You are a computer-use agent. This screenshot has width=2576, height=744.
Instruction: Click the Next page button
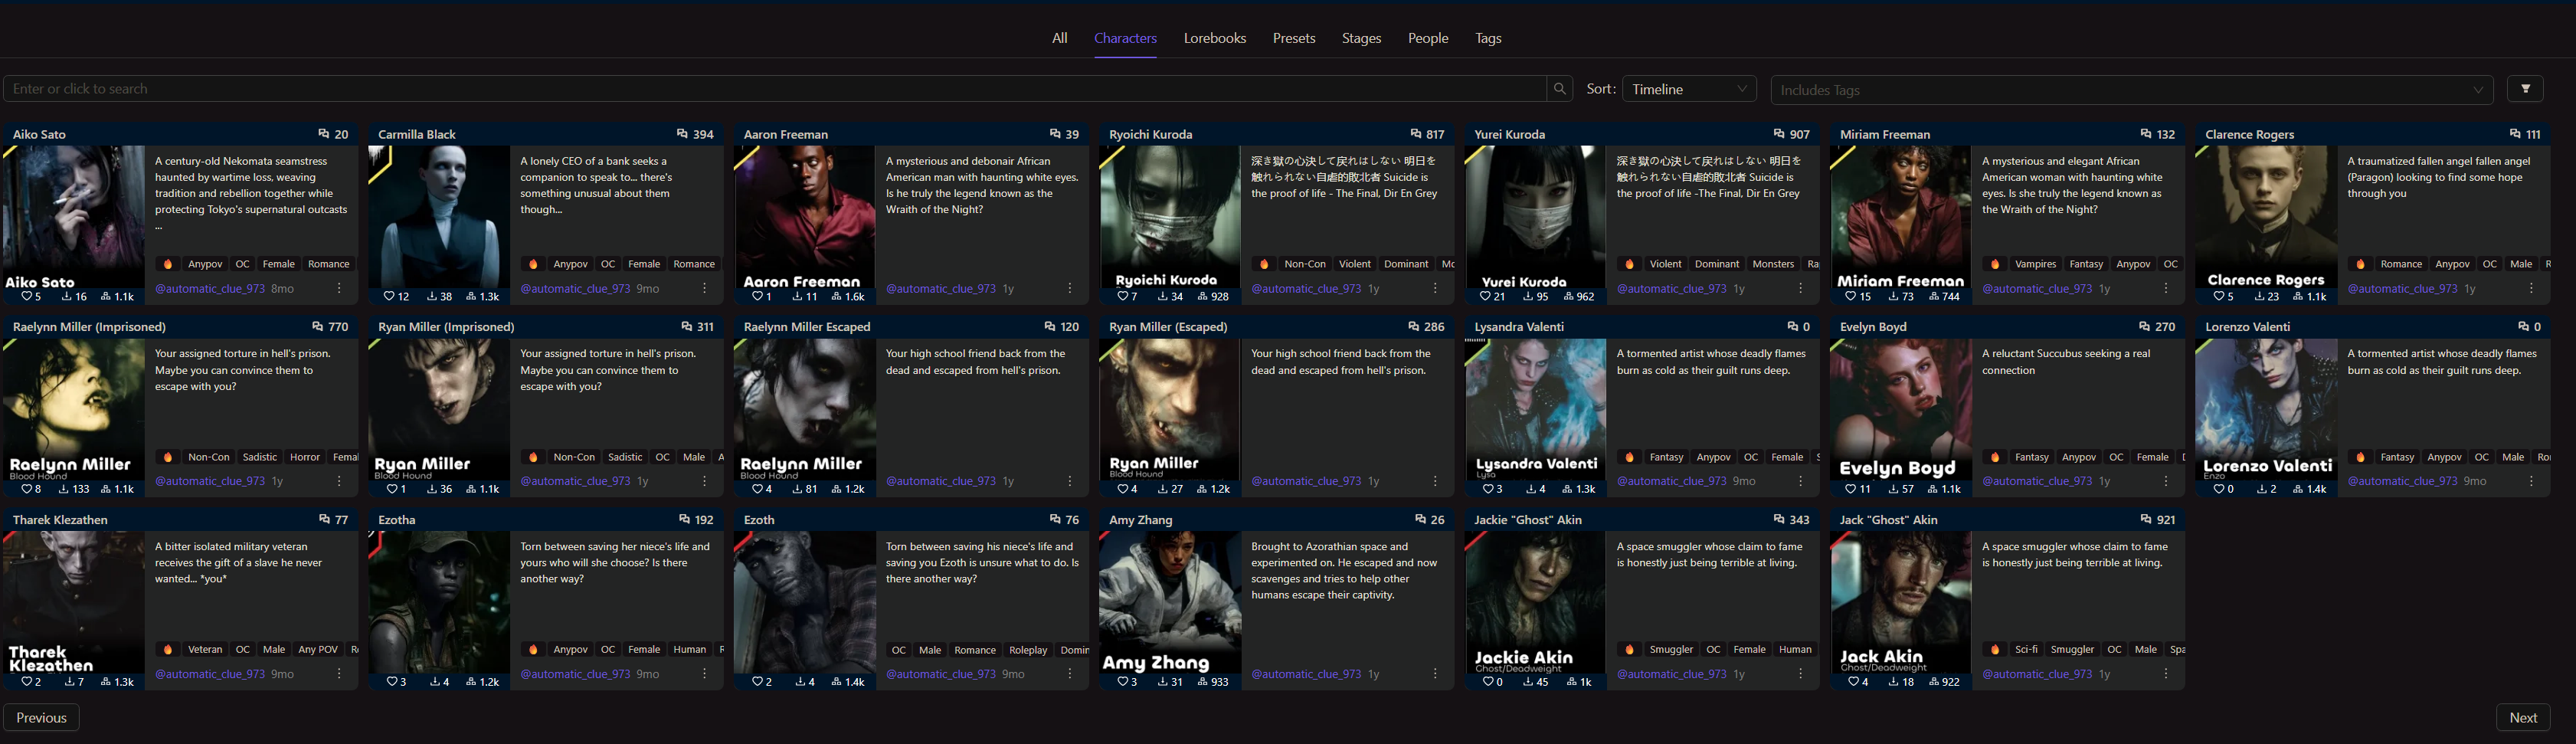(x=2523, y=718)
